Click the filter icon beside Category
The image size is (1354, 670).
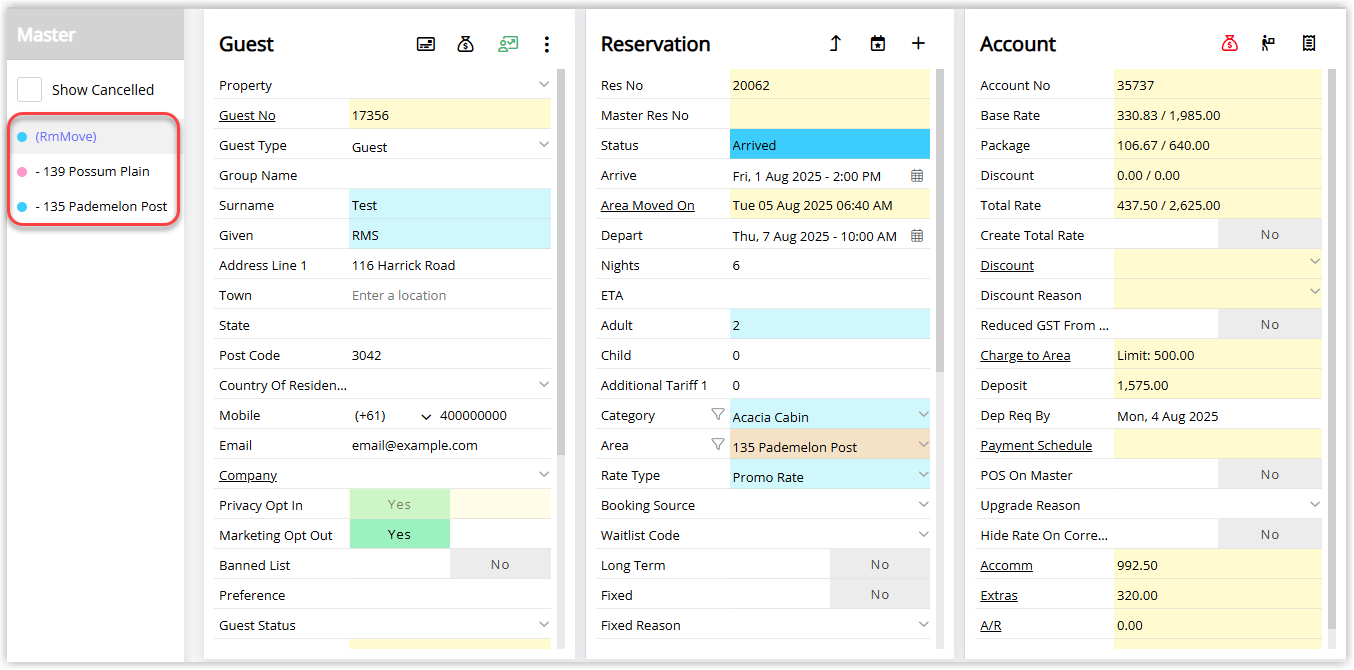(x=717, y=414)
